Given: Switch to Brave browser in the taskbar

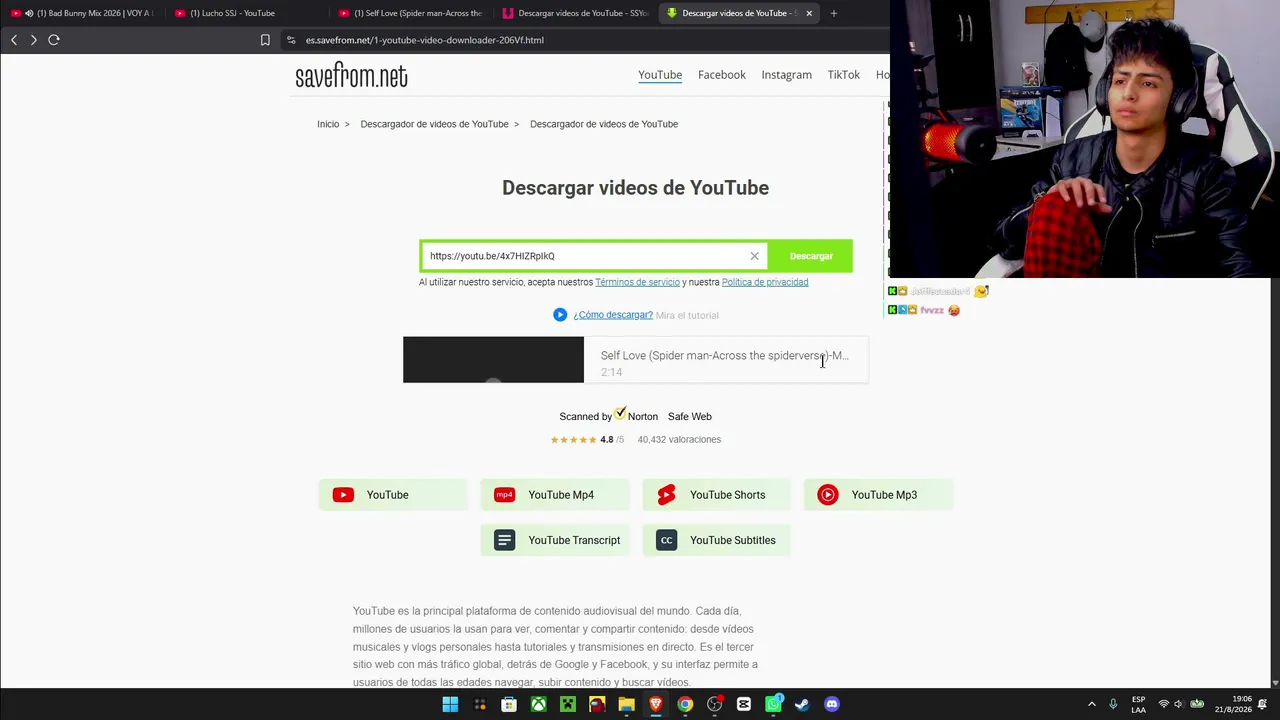Looking at the screenshot, I should (x=656, y=704).
